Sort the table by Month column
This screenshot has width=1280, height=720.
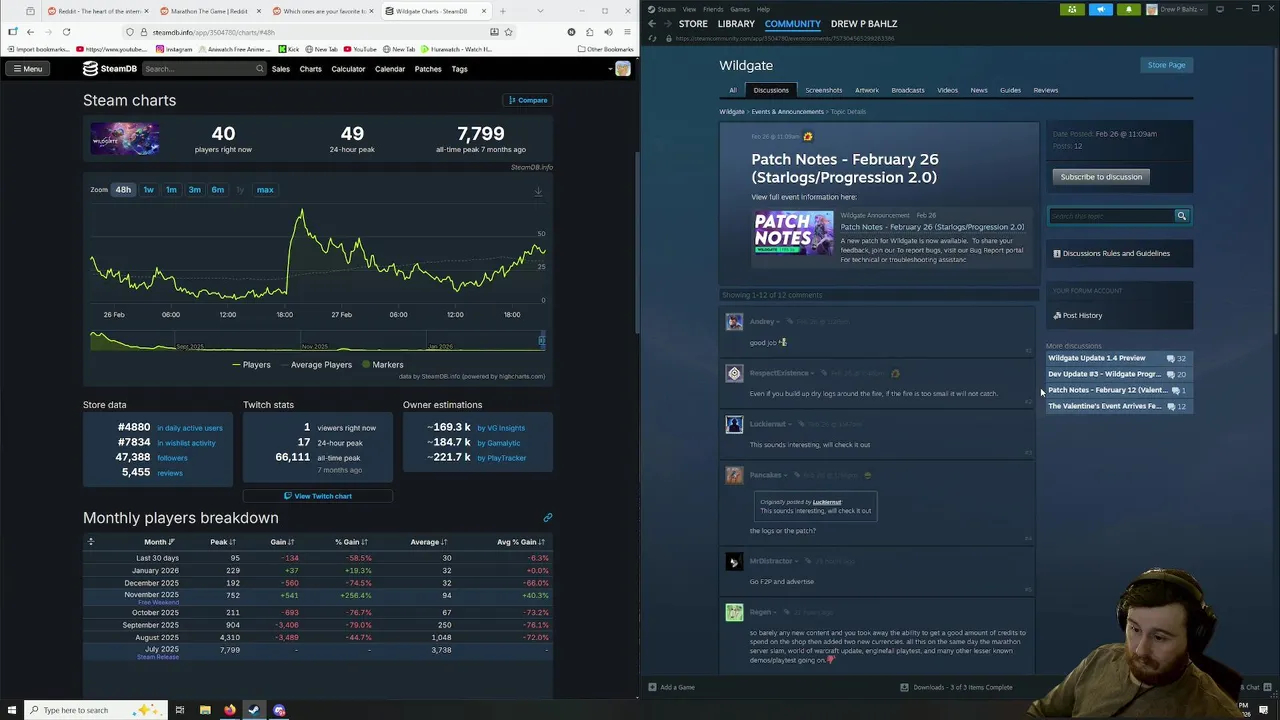tap(160, 542)
